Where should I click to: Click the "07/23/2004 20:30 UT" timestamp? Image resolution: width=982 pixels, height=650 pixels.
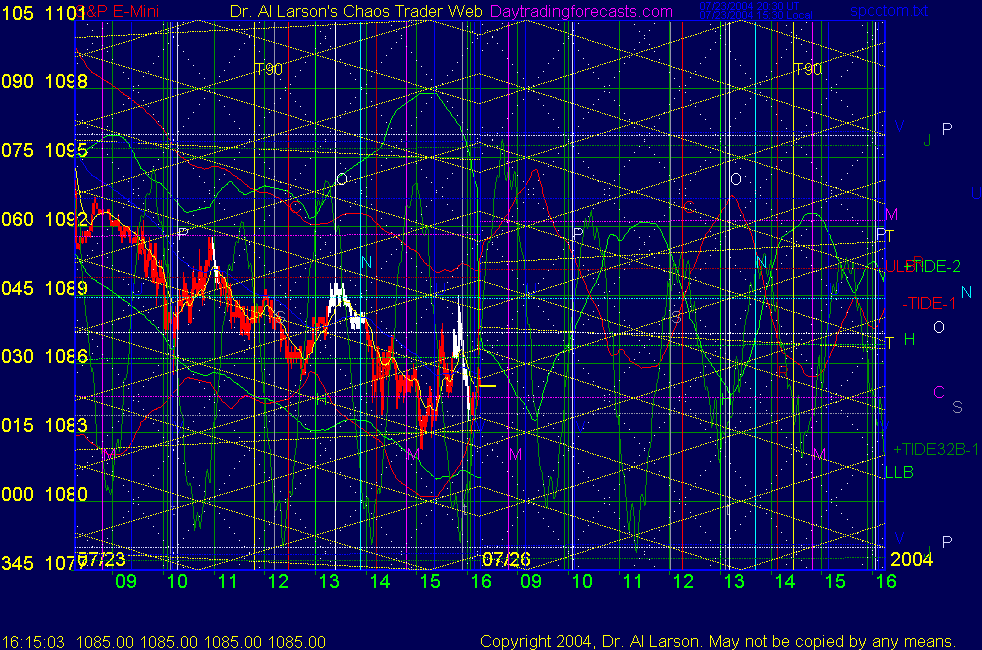click(749, 6)
